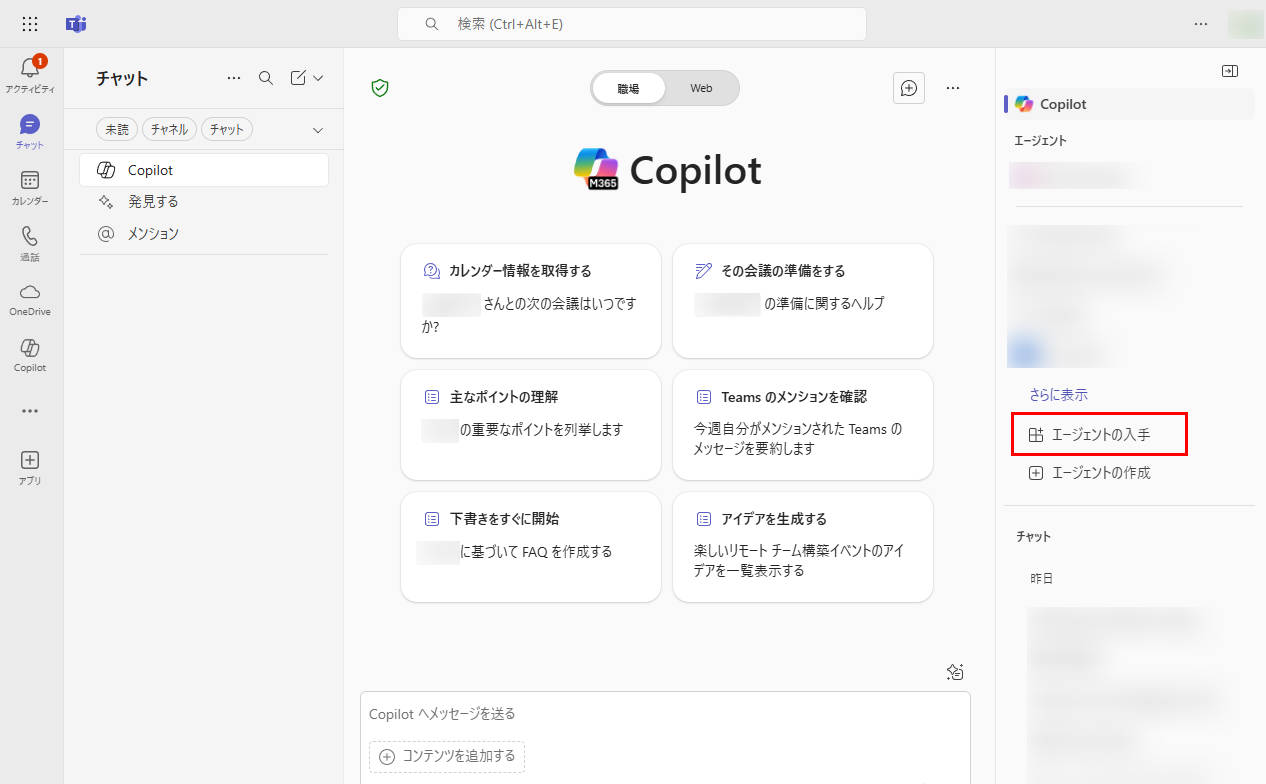Select the アイデアを生成する prompt card
1266x784 pixels.
tap(803, 547)
